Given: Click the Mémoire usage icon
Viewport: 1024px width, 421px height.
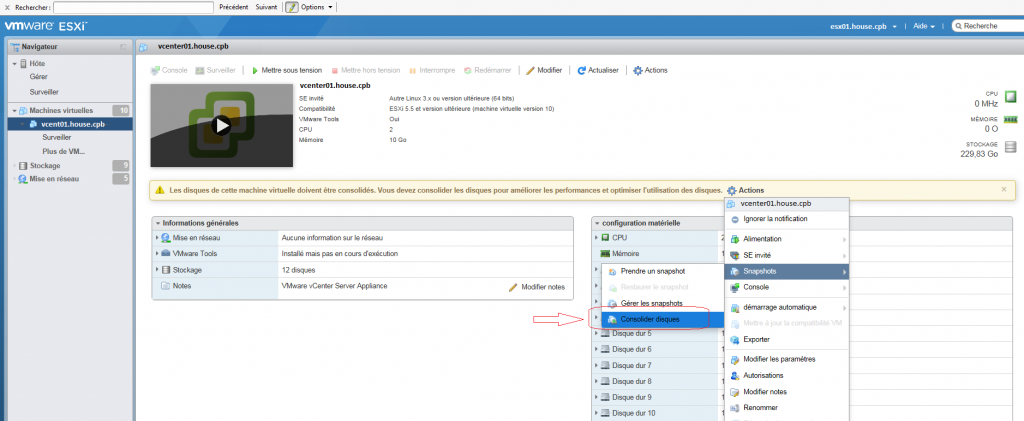Looking at the screenshot, I should coord(1011,119).
